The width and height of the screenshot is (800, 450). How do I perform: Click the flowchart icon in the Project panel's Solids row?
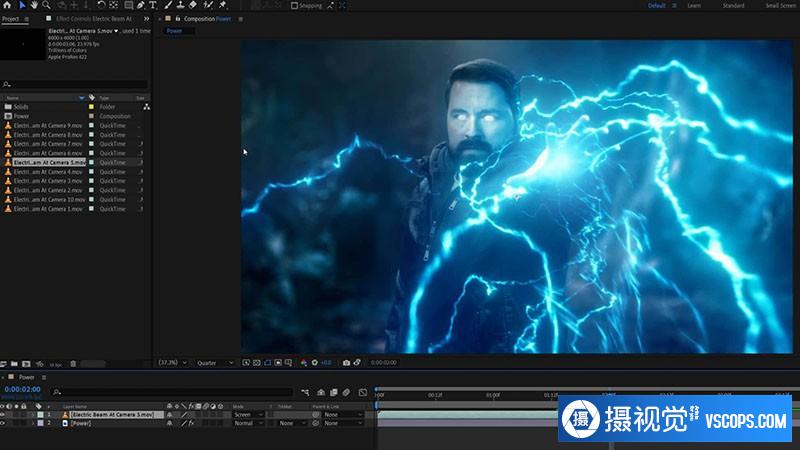click(x=146, y=107)
